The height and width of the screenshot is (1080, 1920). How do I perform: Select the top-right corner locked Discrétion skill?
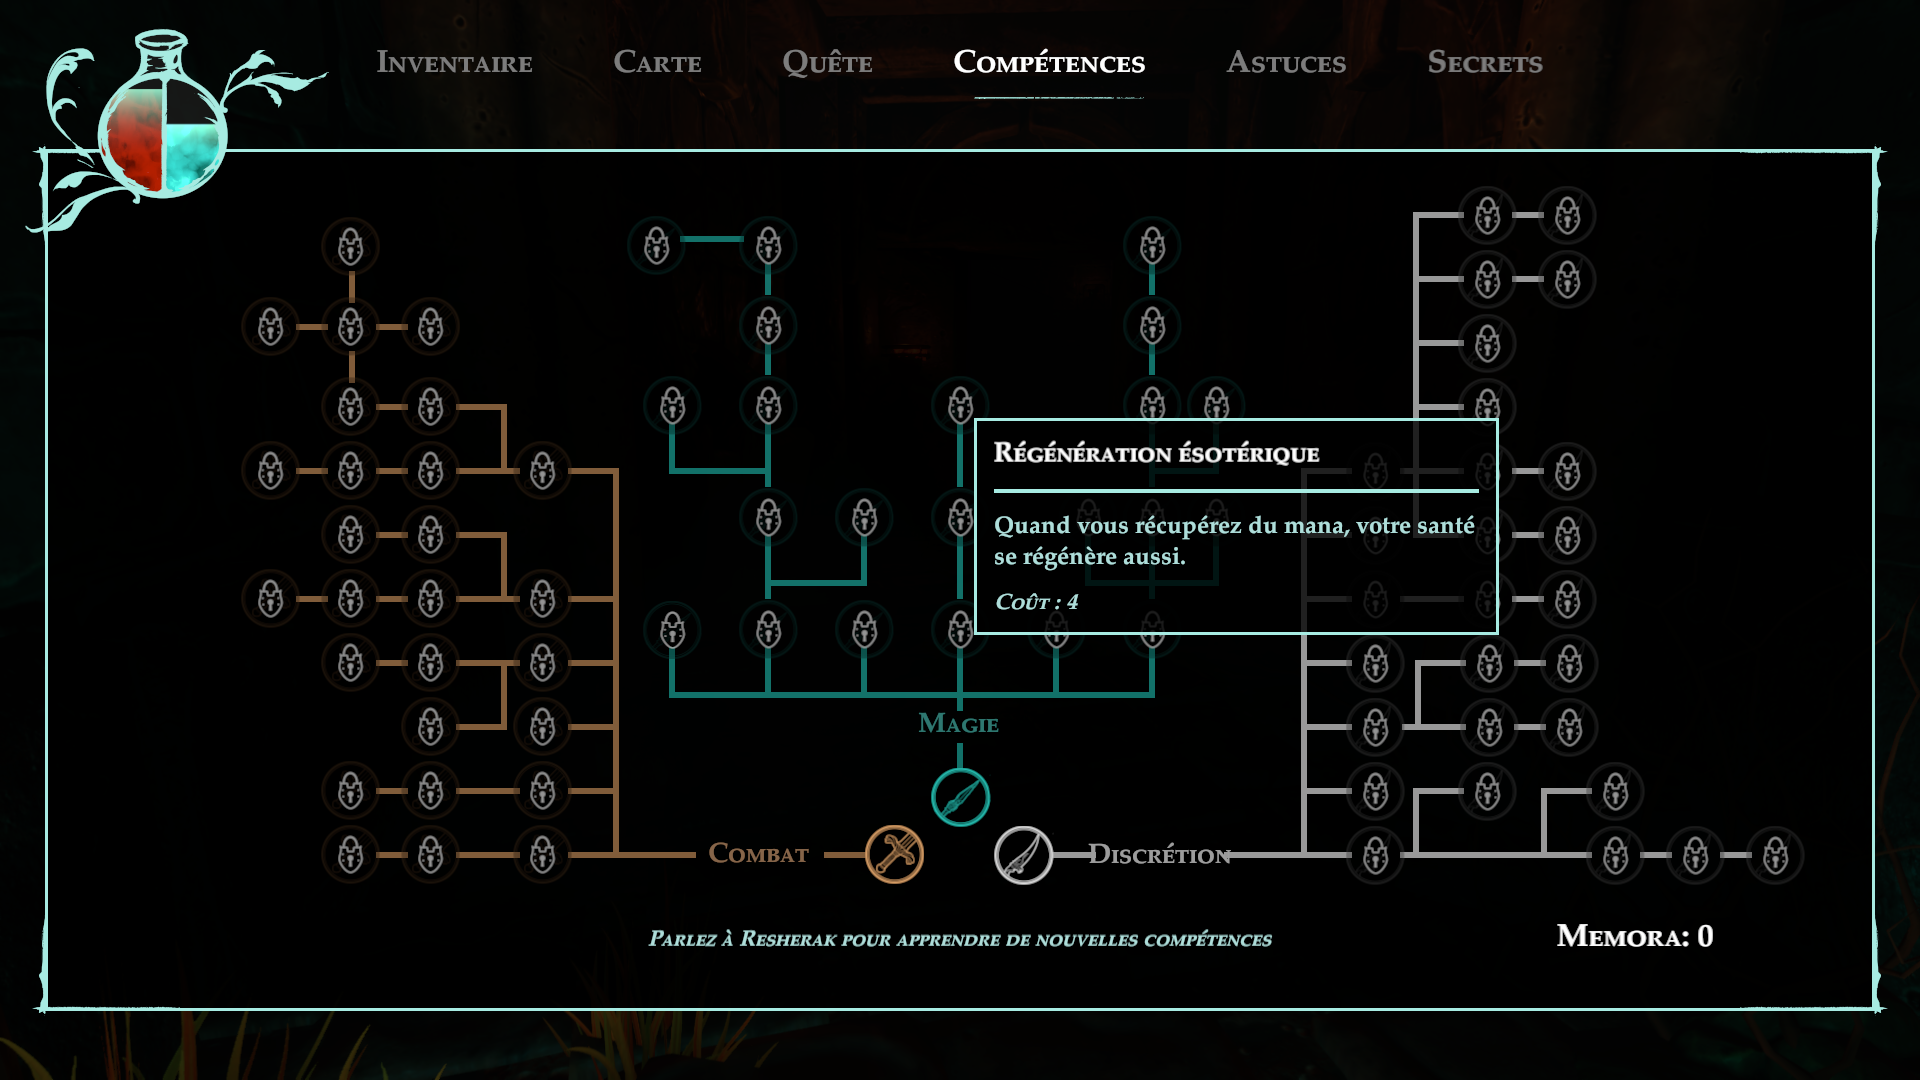pyautogui.click(x=1567, y=215)
